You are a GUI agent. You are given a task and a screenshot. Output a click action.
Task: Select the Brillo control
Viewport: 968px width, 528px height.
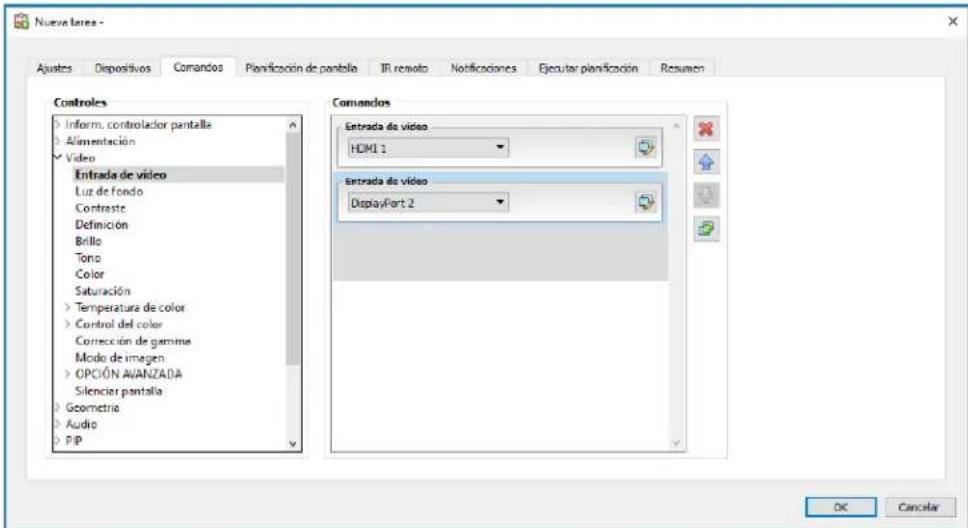point(88,241)
